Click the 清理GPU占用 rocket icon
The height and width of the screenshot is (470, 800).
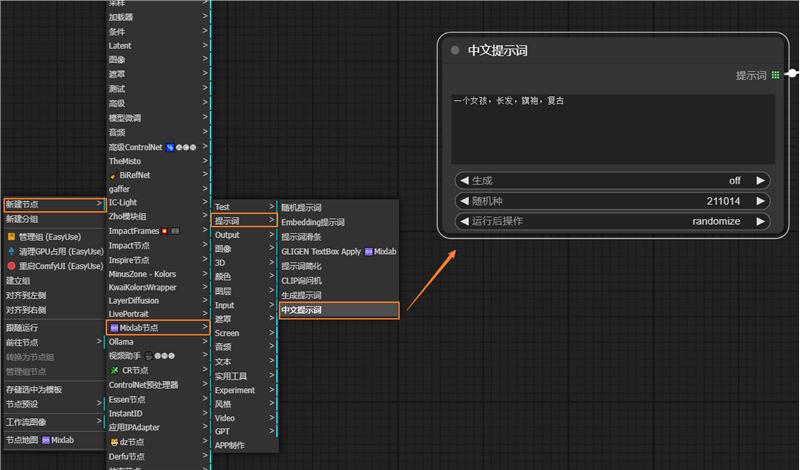click(x=12, y=251)
